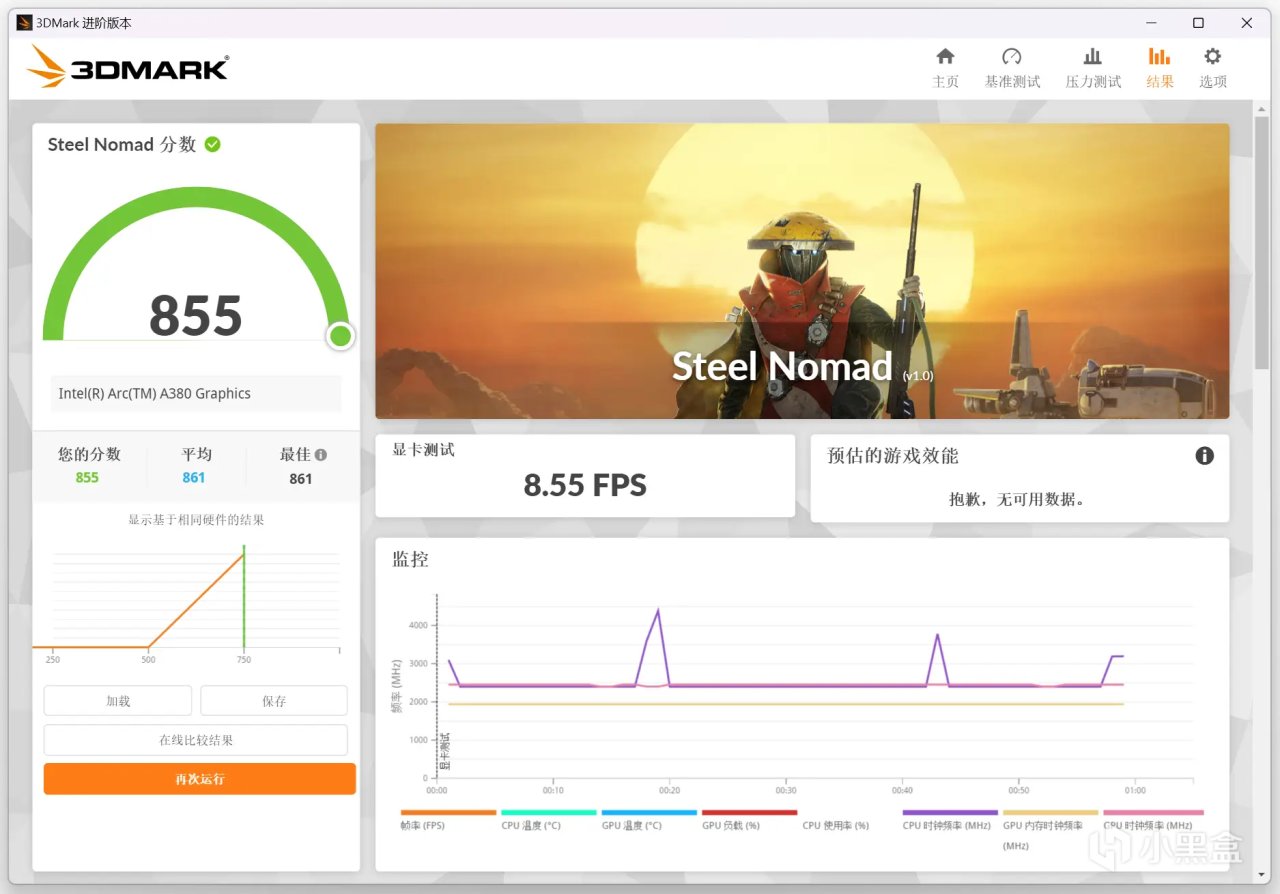
Task: Open the 结果 results chart icon
Action: pyautogui.click(x=1160, y=57)
